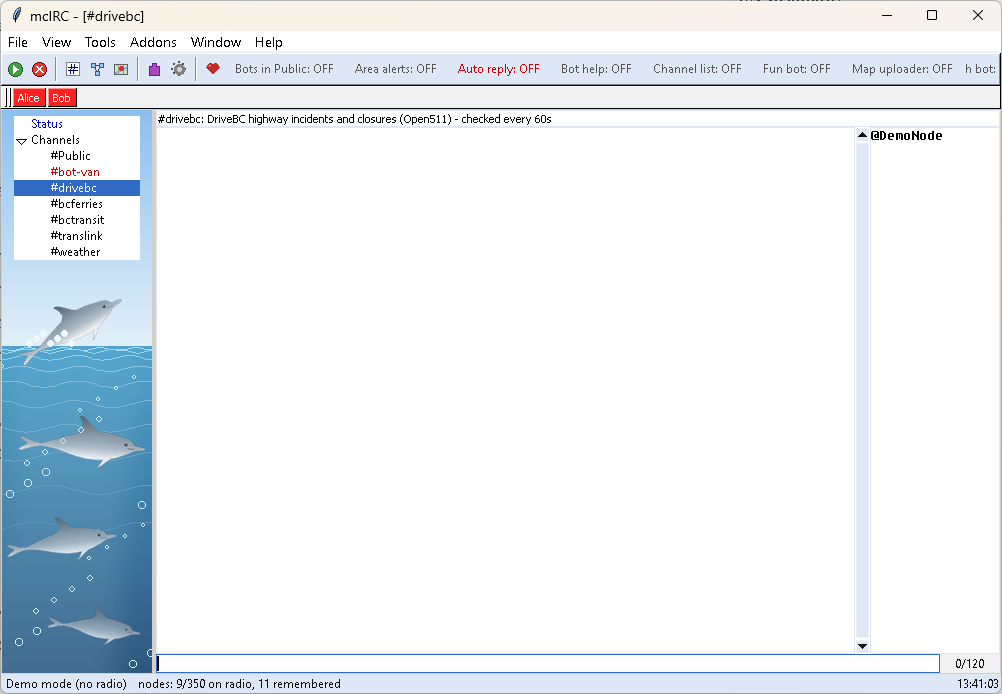Image resolution: width=1002 pixels, height=694 pixels.
Task: Click the #drivebc topic line text
Action: click(355, 119)
